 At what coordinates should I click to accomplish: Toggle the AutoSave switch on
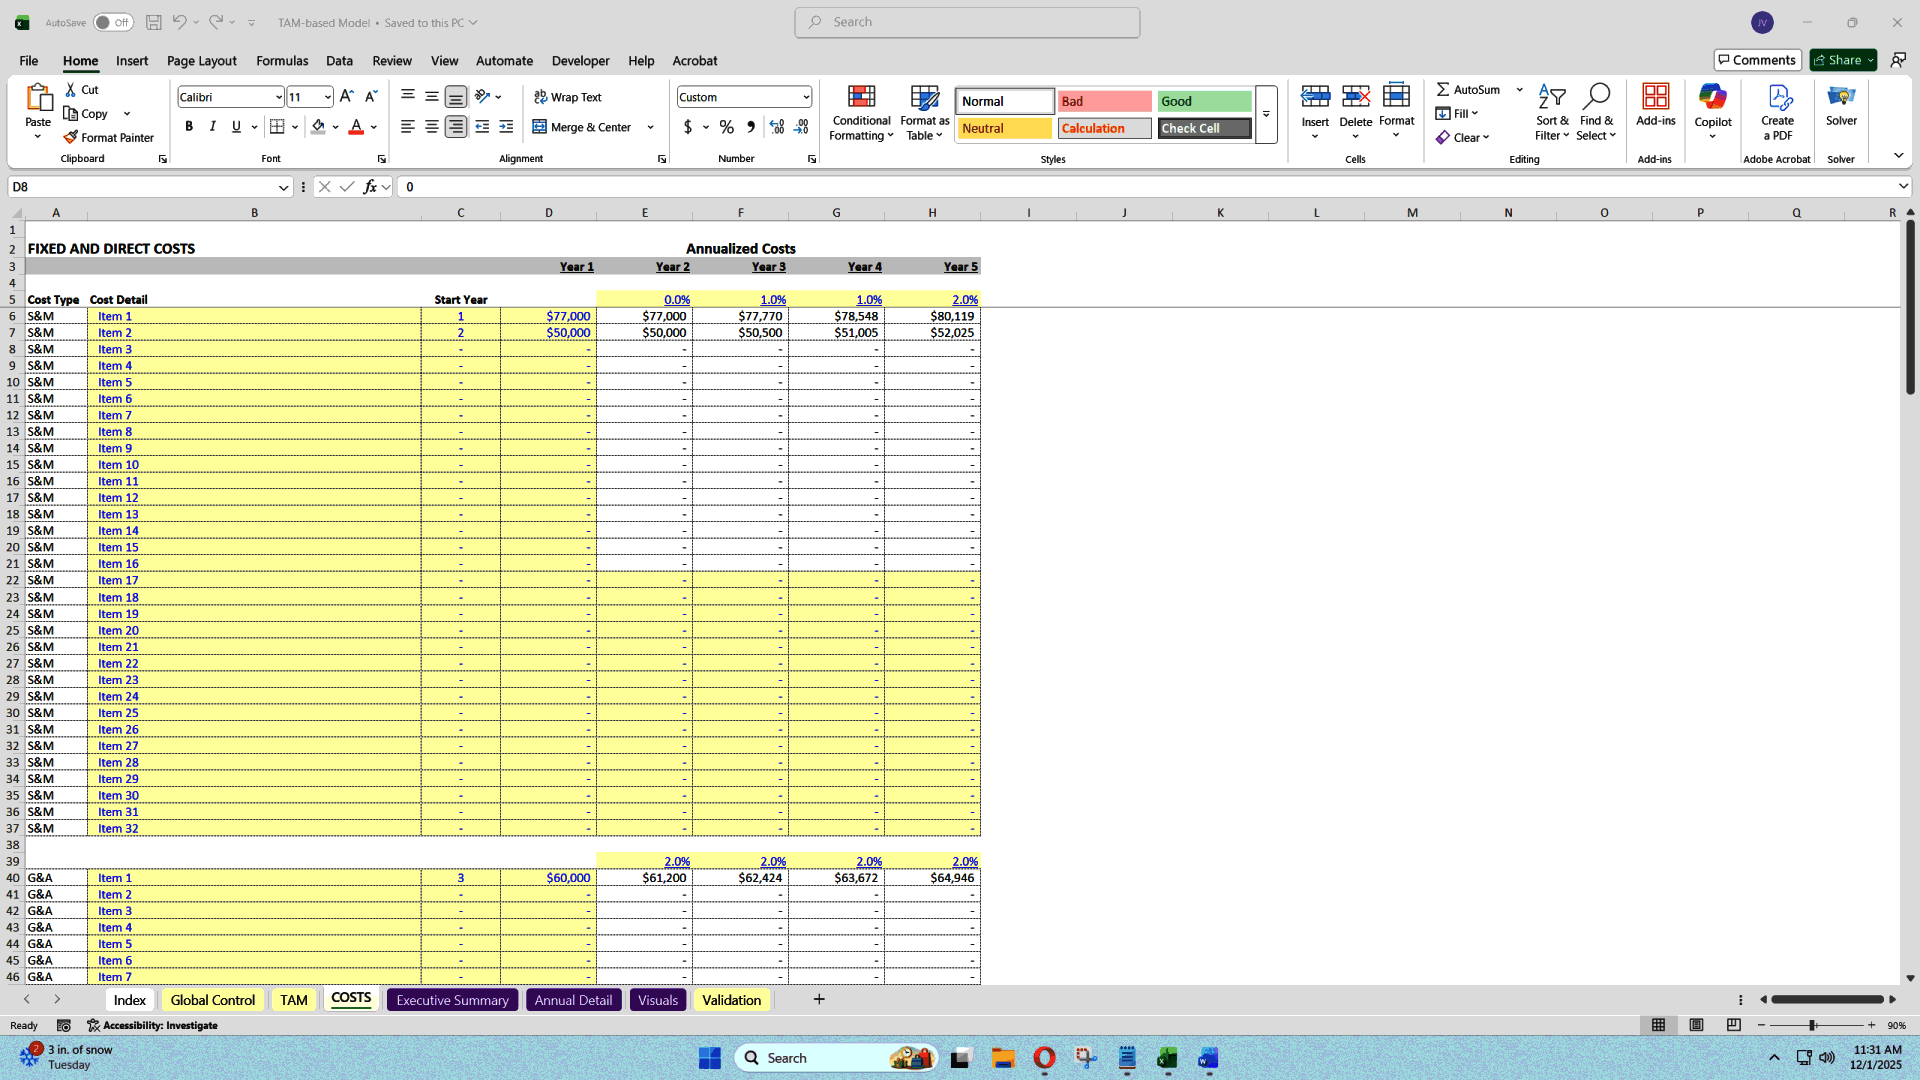[113, 21]
